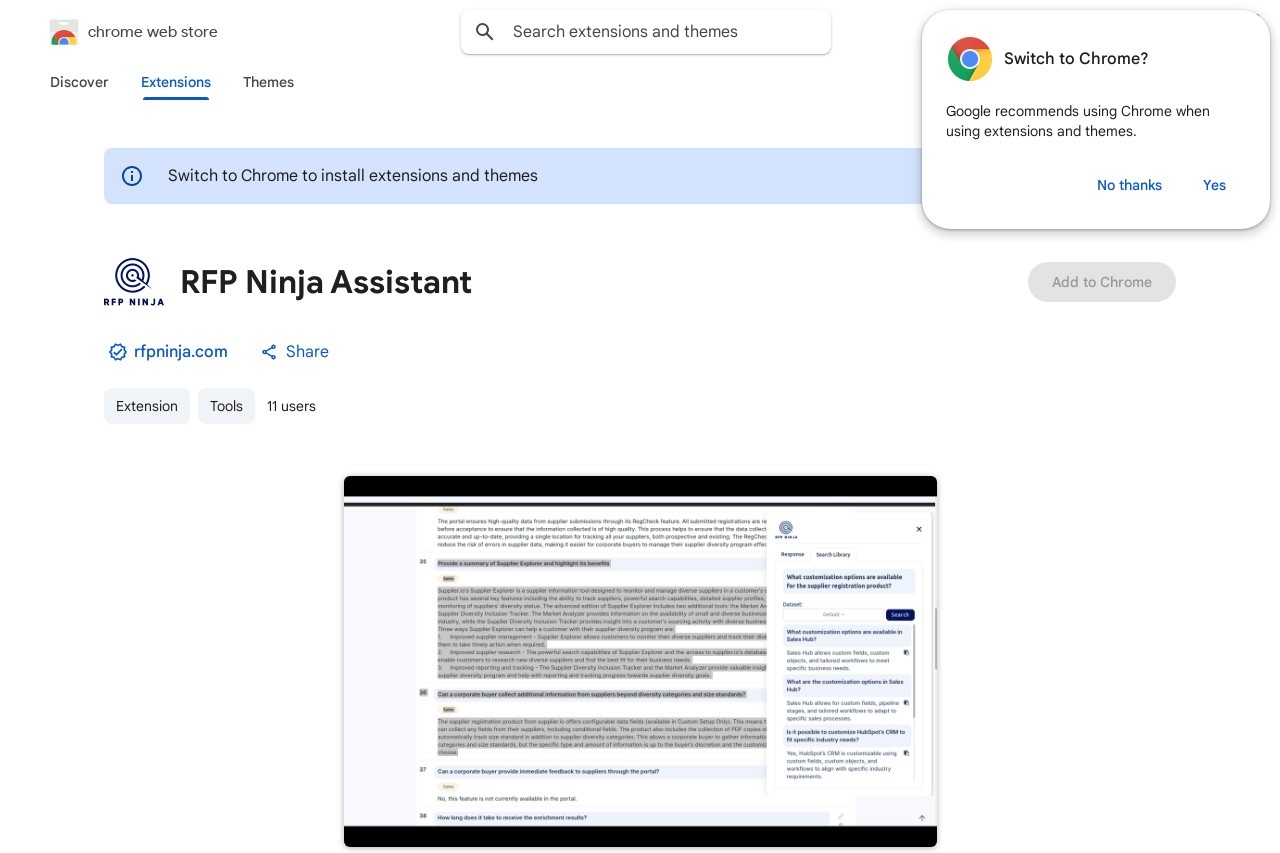Image resolution: width=1280 pixels, height=853 pixels.
Task: Dismiss popup with No thanks
Action: pyautogui.click(x=1129, y=185)
